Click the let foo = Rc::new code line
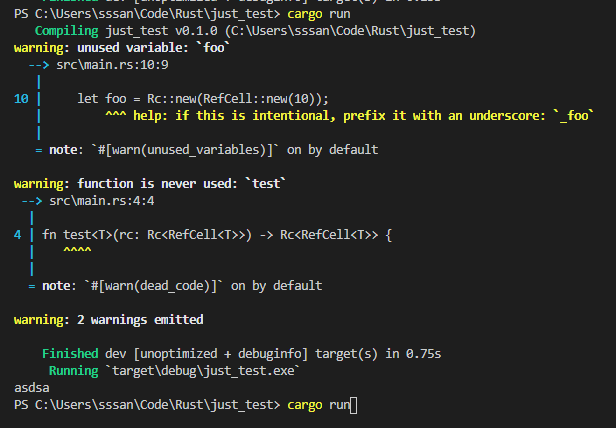This screenshot has width=616, height=428. pos(202,98)
